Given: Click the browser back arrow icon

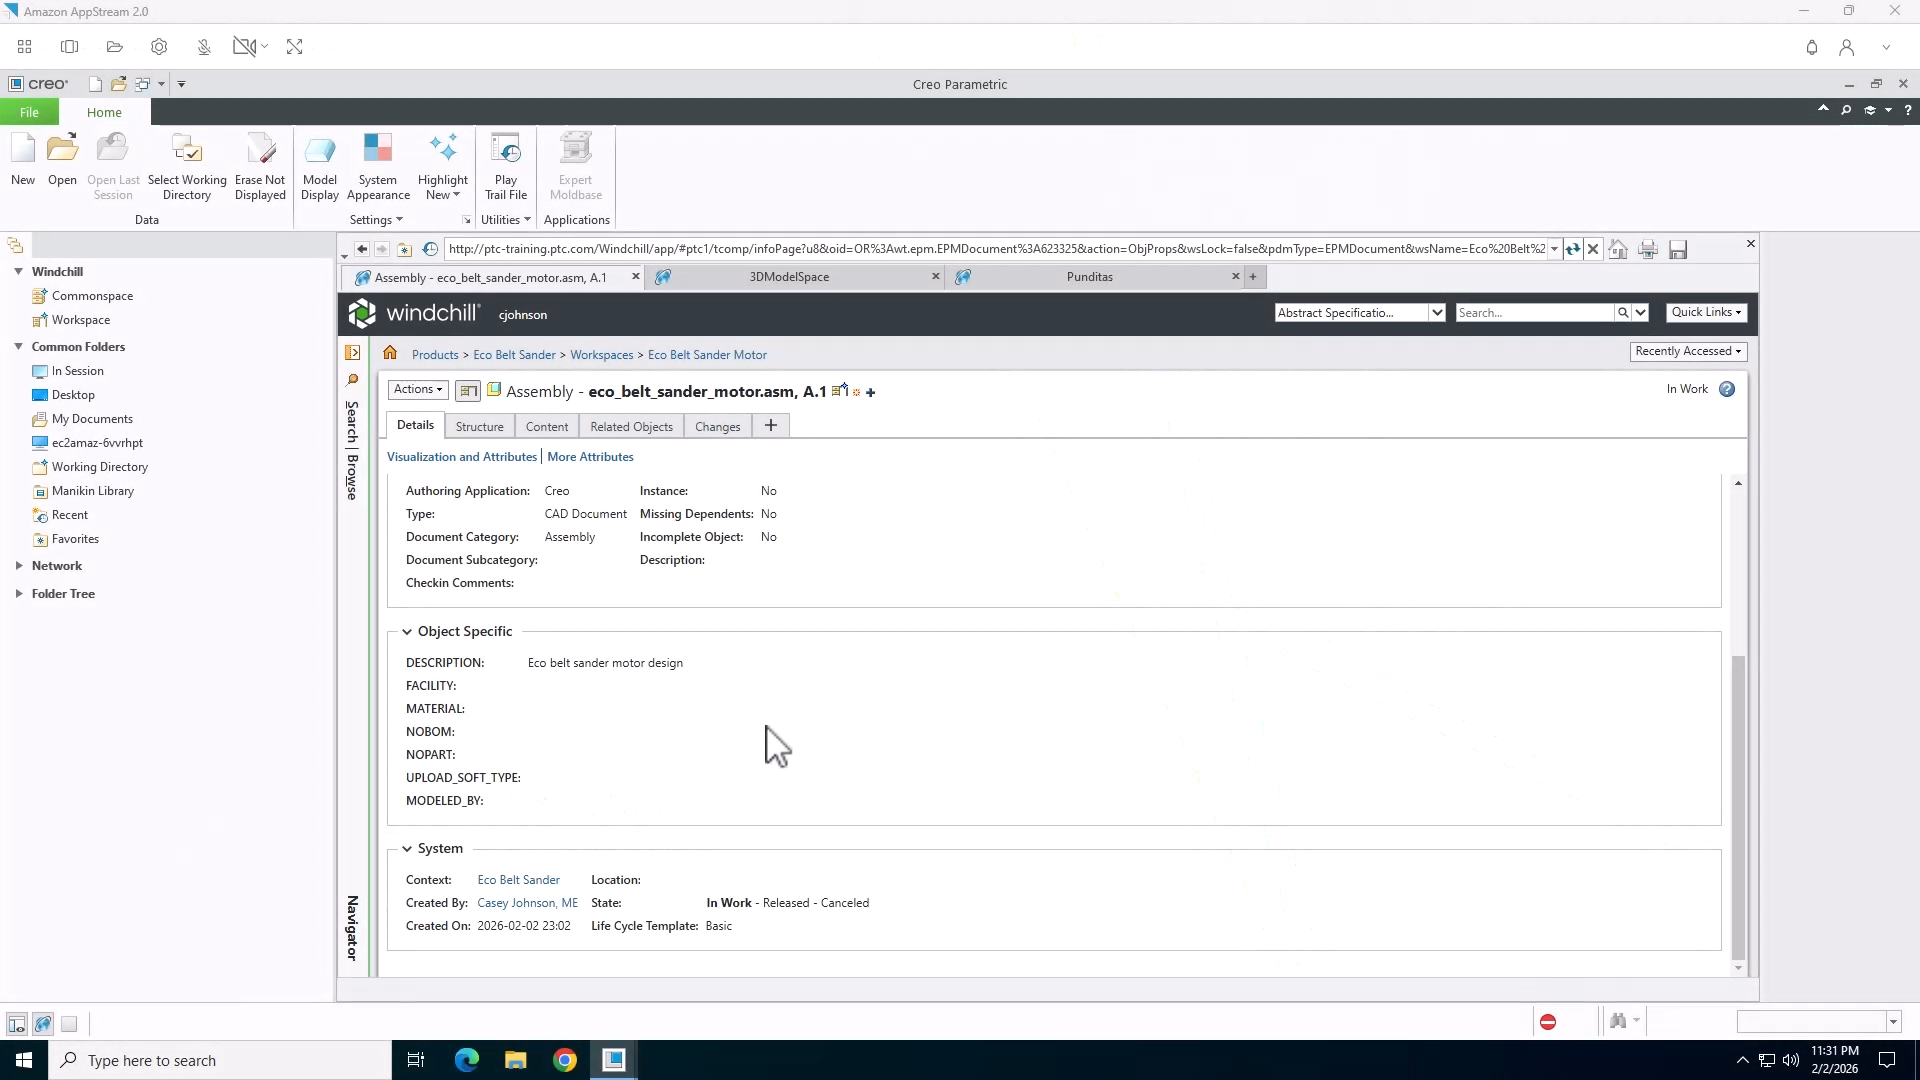Looking at the screenshot, I should pos(362,249).
